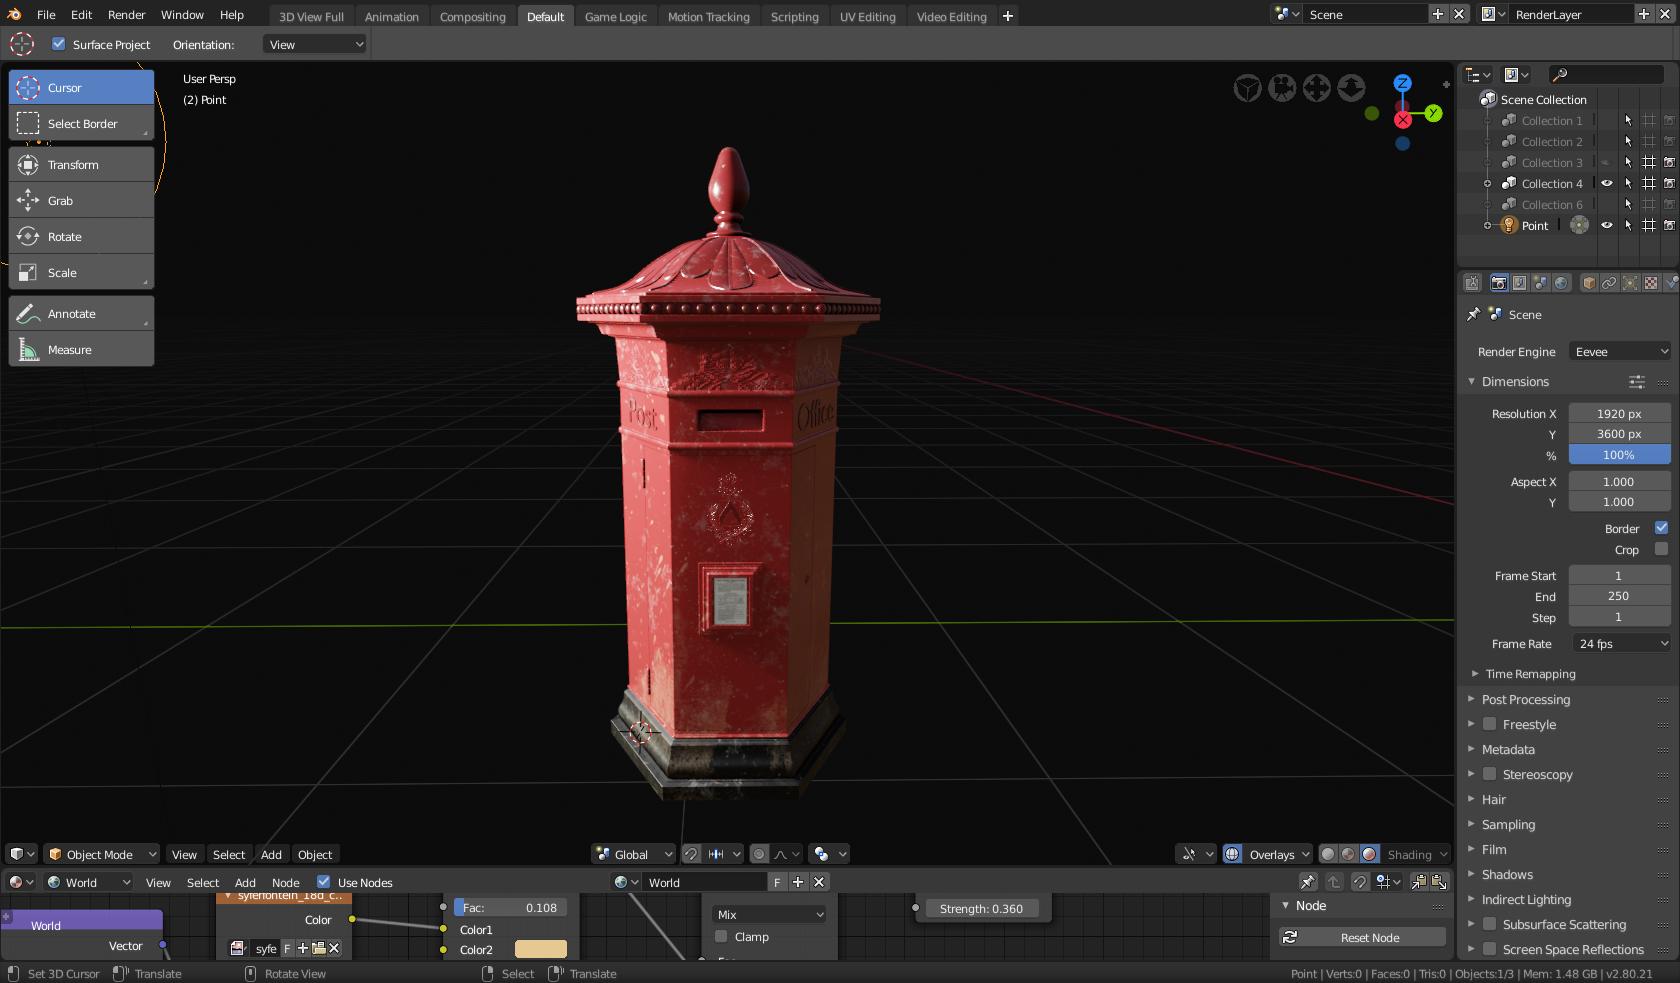The width and height of the screenshot is (1680, 983).
Task: Open the Render properties tab icon
Action: 1498,283
